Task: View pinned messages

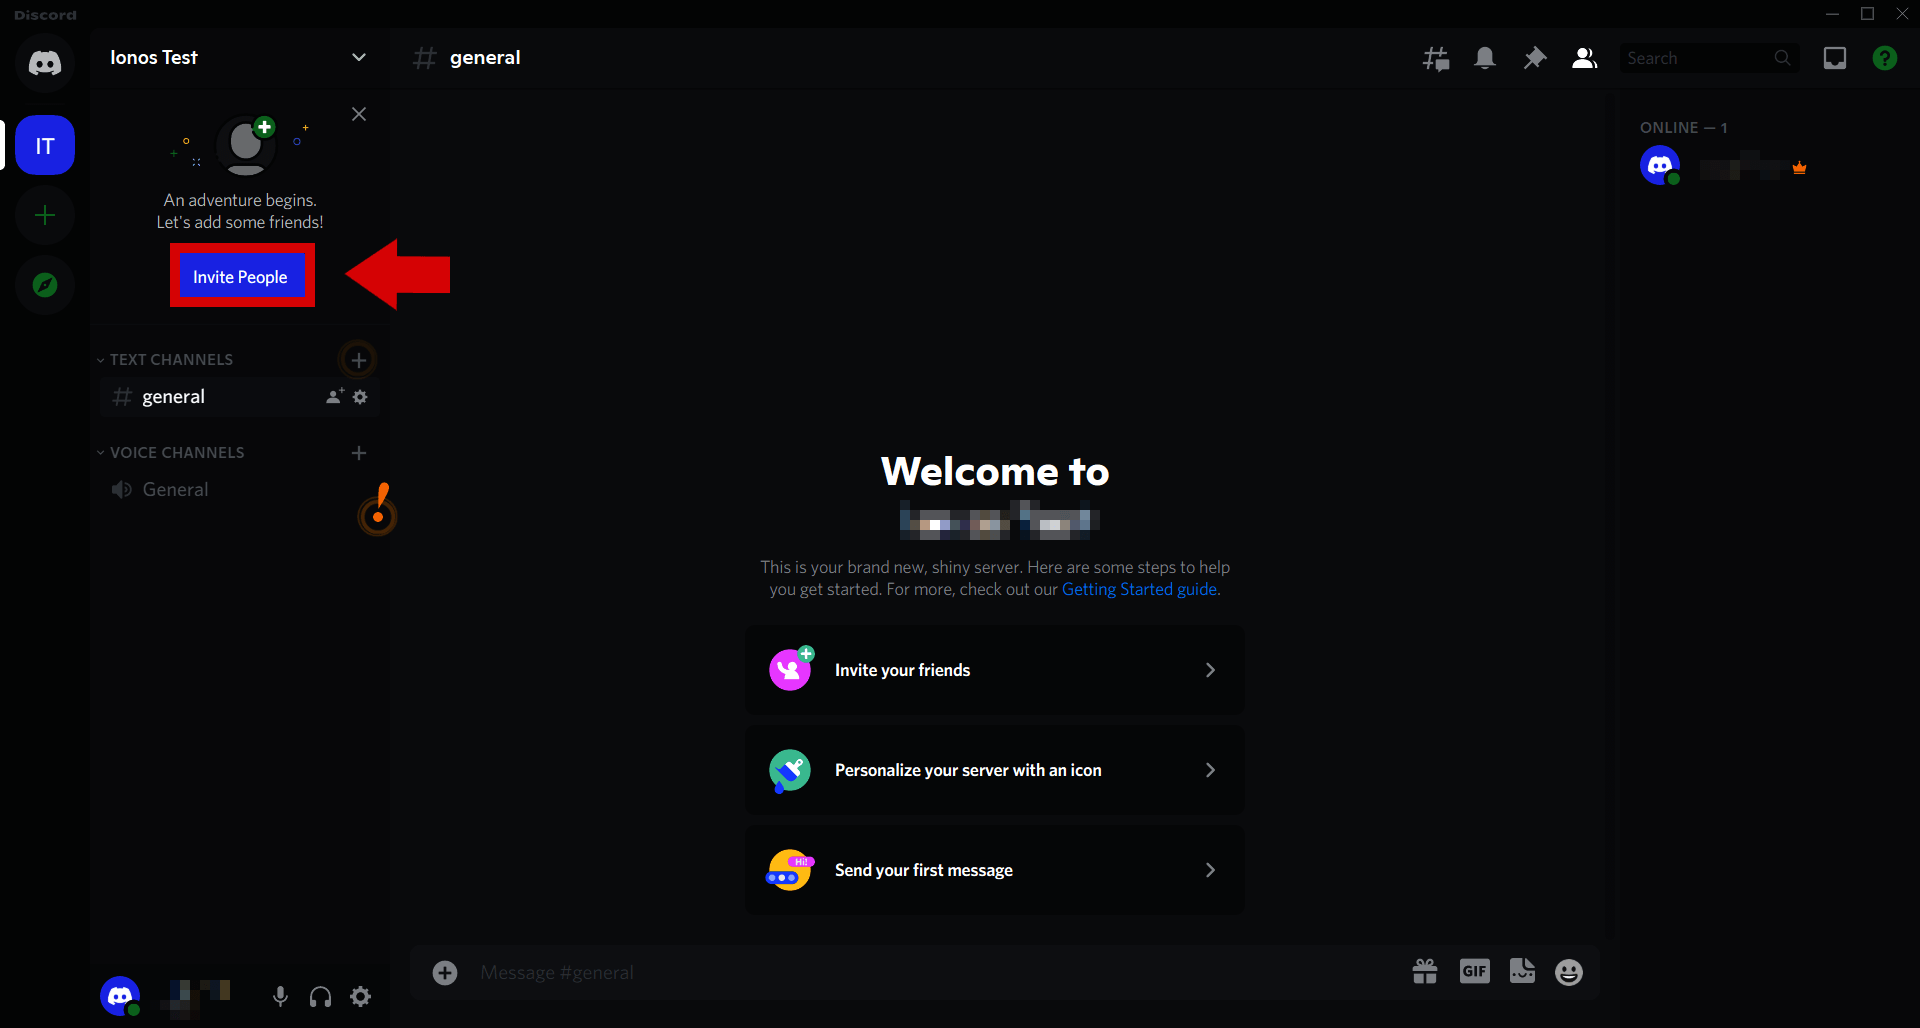Action: [1534, 57]
